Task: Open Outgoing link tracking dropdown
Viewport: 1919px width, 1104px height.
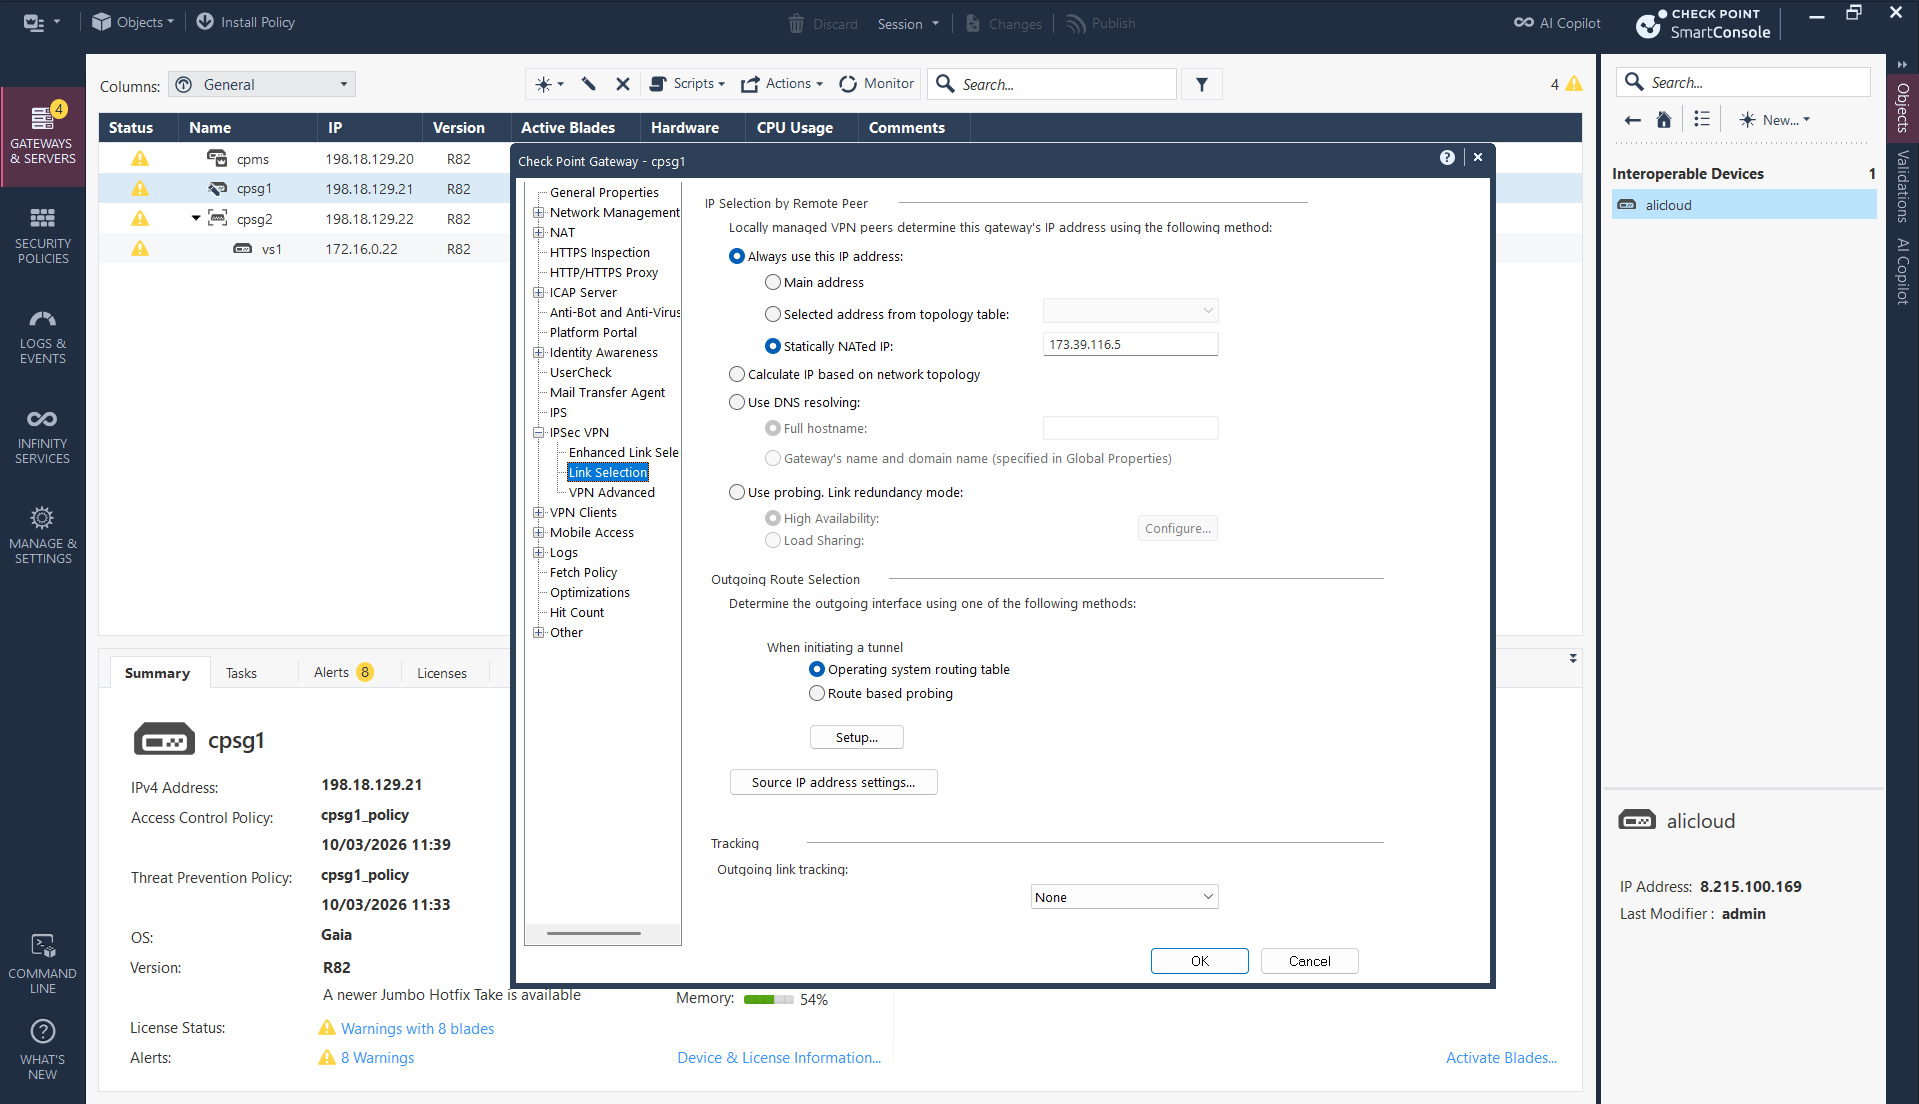Action: [x=1124, y=897]
